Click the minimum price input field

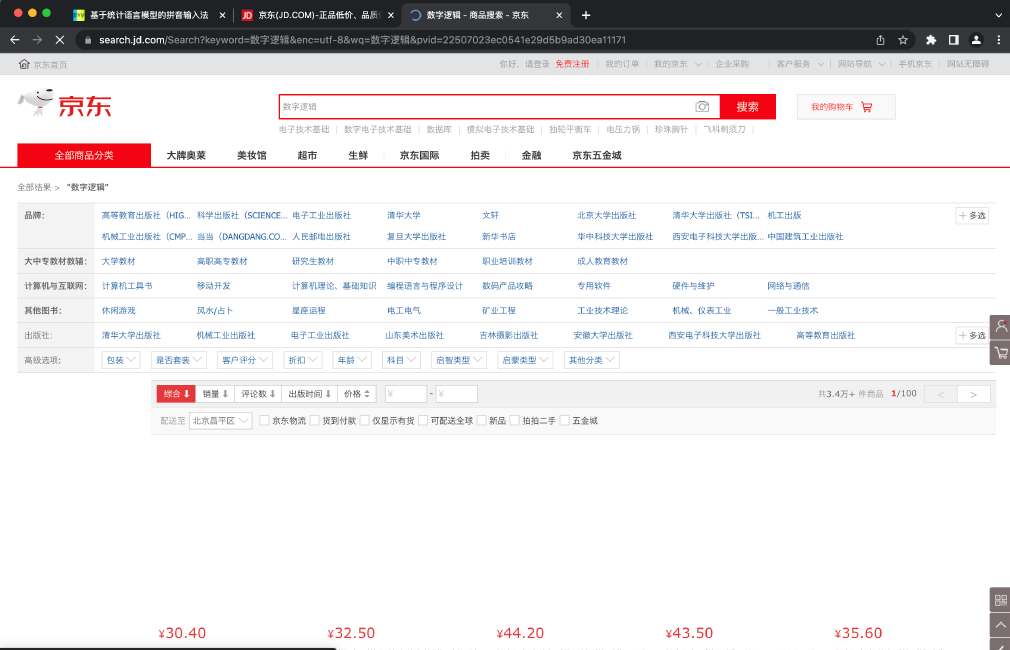[x=406, y=394]
